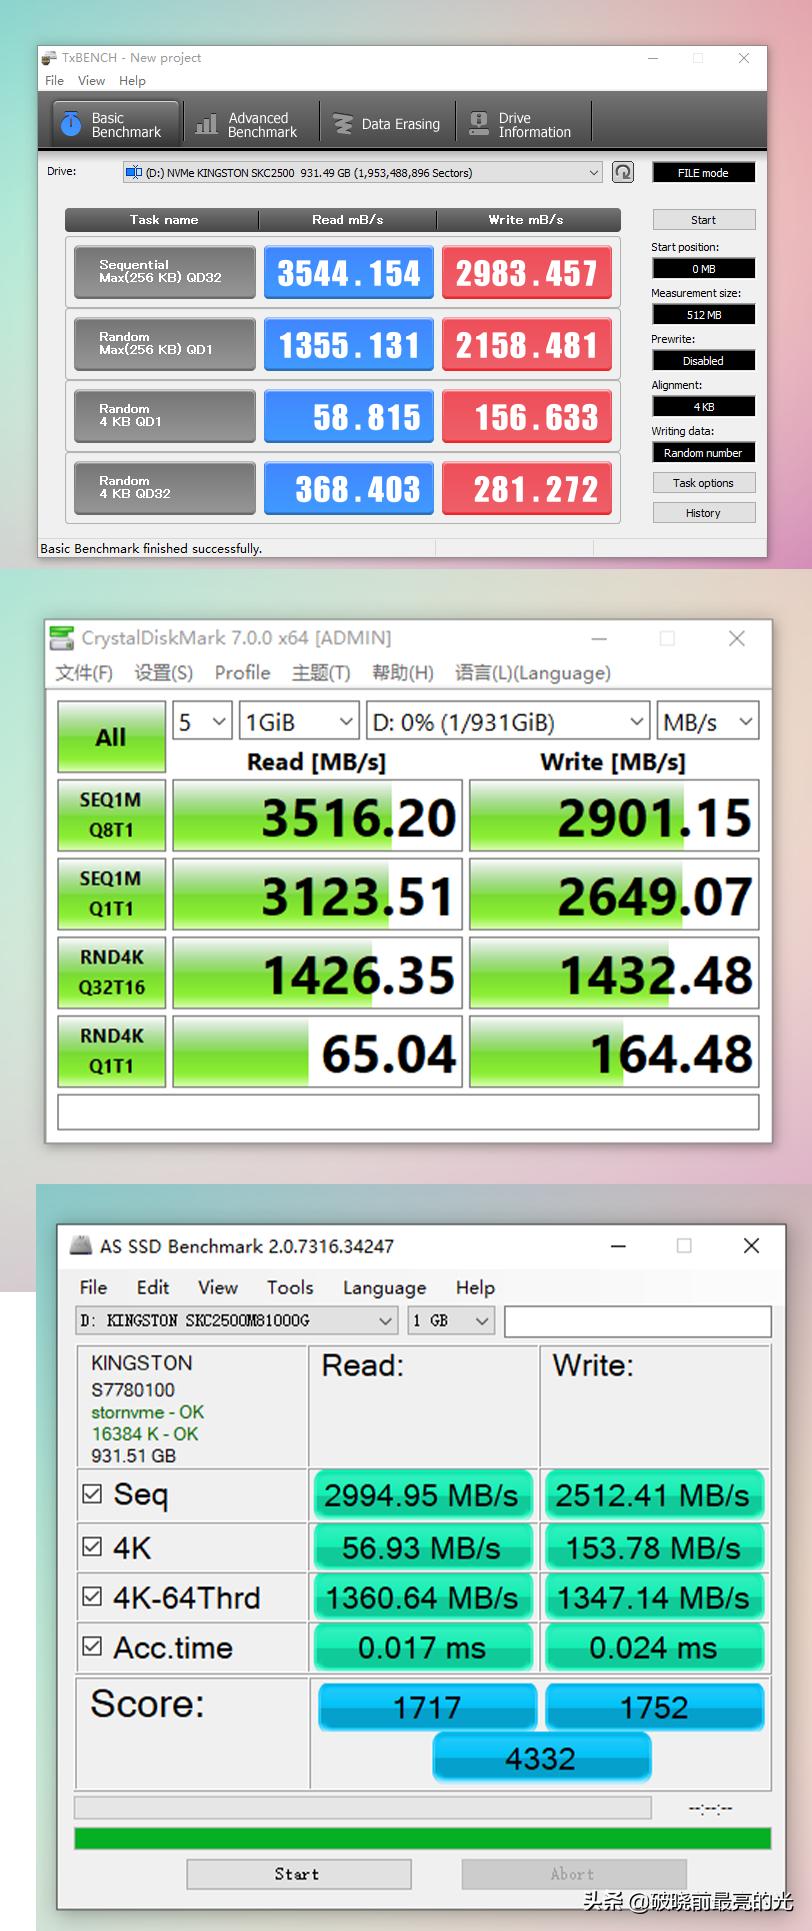Viewport: 812px width, 1931px height.
Task: Expand the MB/s unit dropdown
Action: (x=707, y=722)
